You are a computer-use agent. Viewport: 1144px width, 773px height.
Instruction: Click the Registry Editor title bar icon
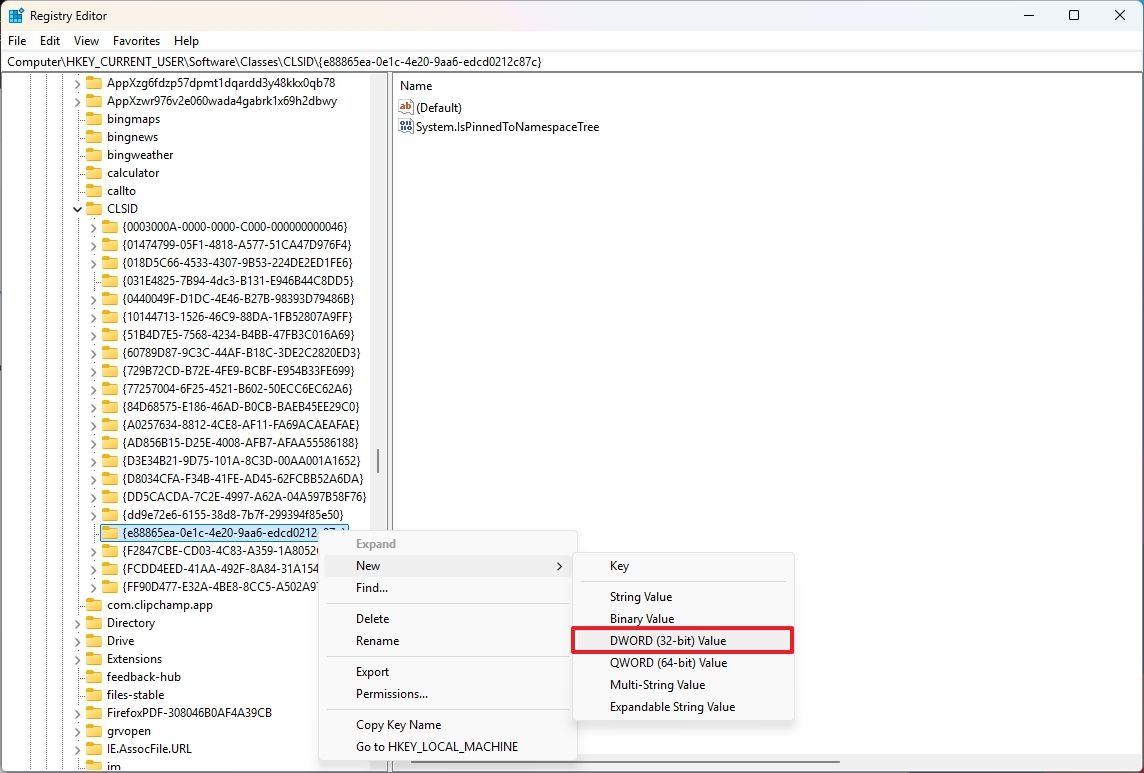(x=14, y=15)
